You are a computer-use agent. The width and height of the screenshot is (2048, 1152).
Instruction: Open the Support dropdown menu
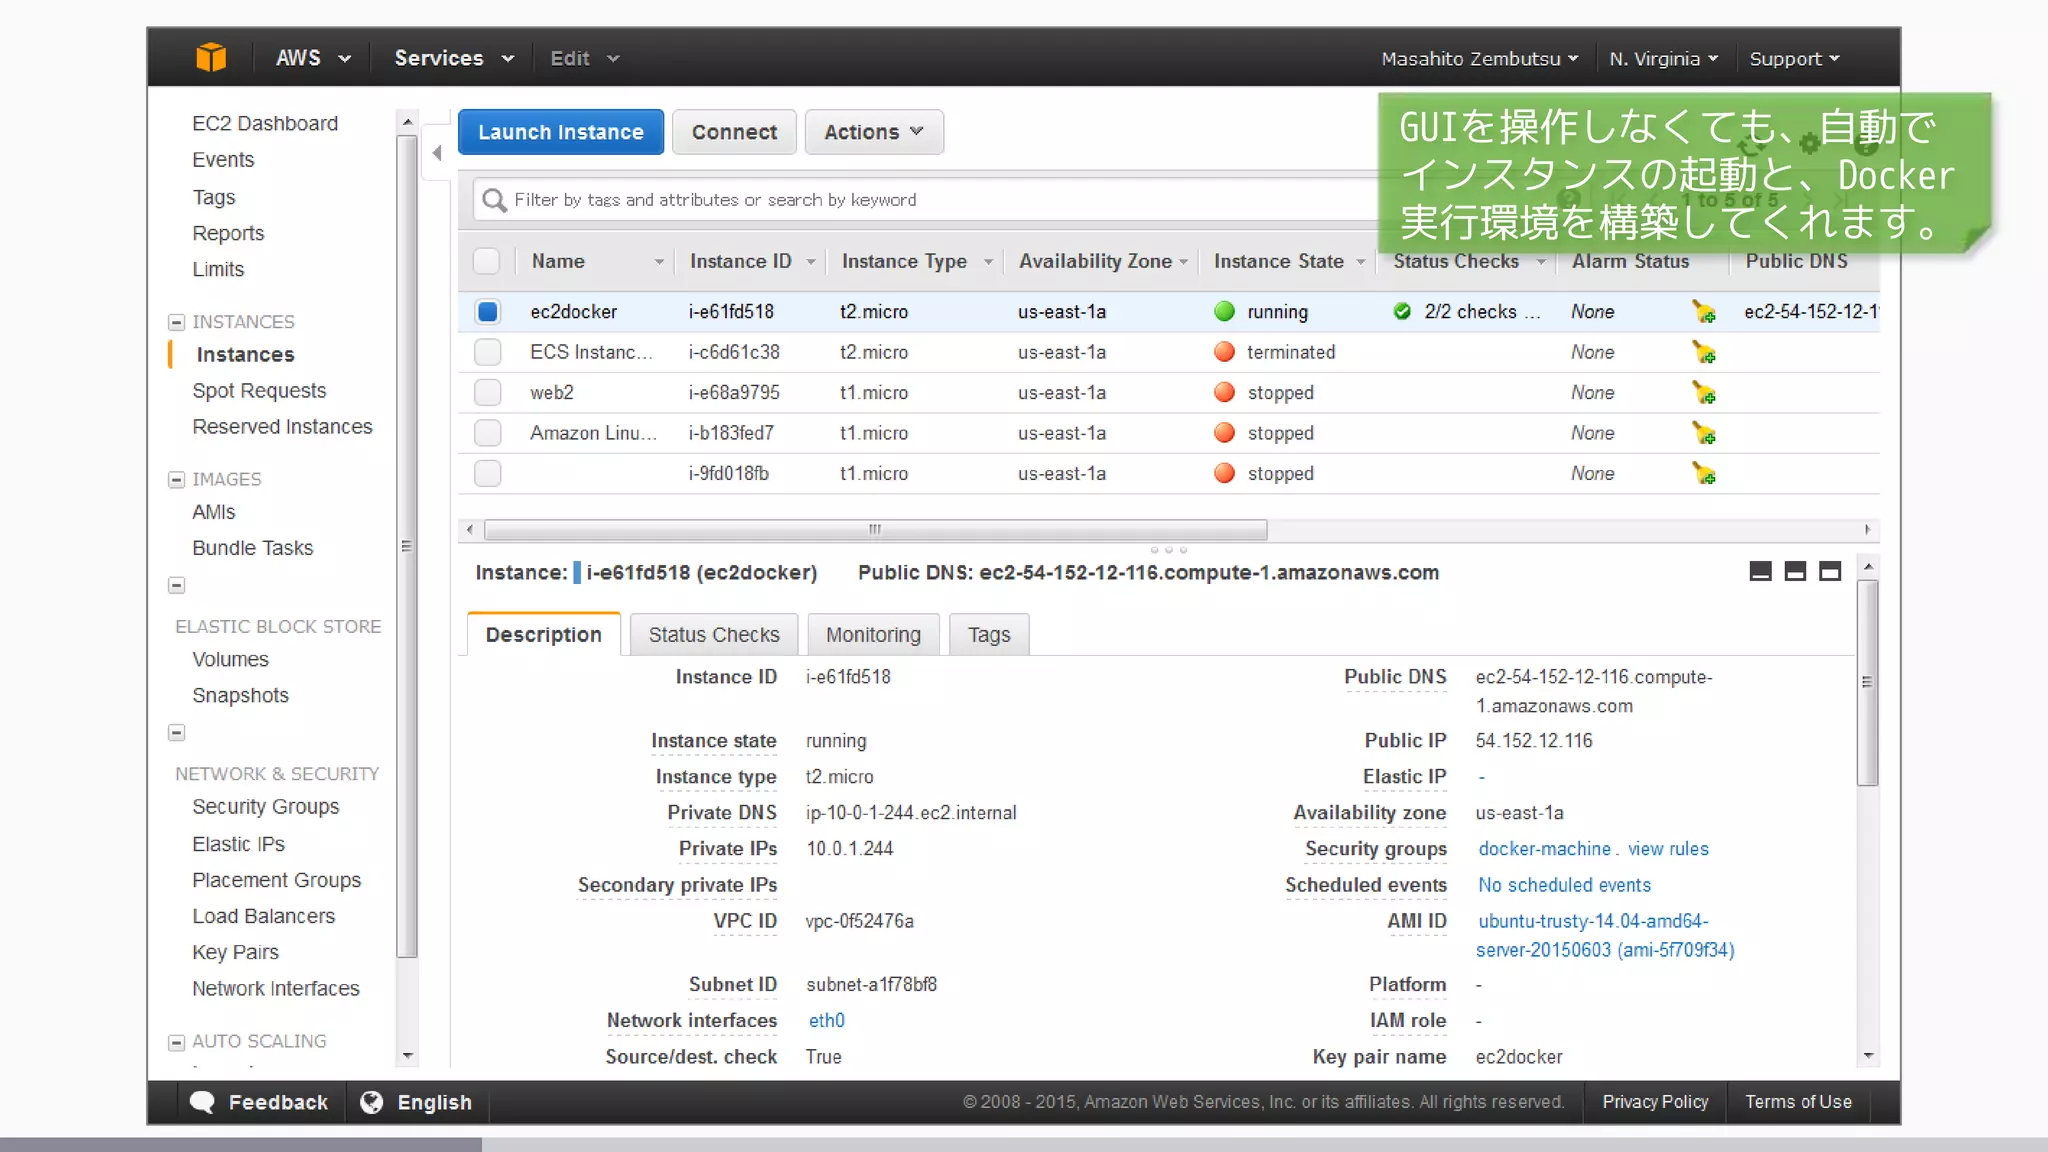1794,59
